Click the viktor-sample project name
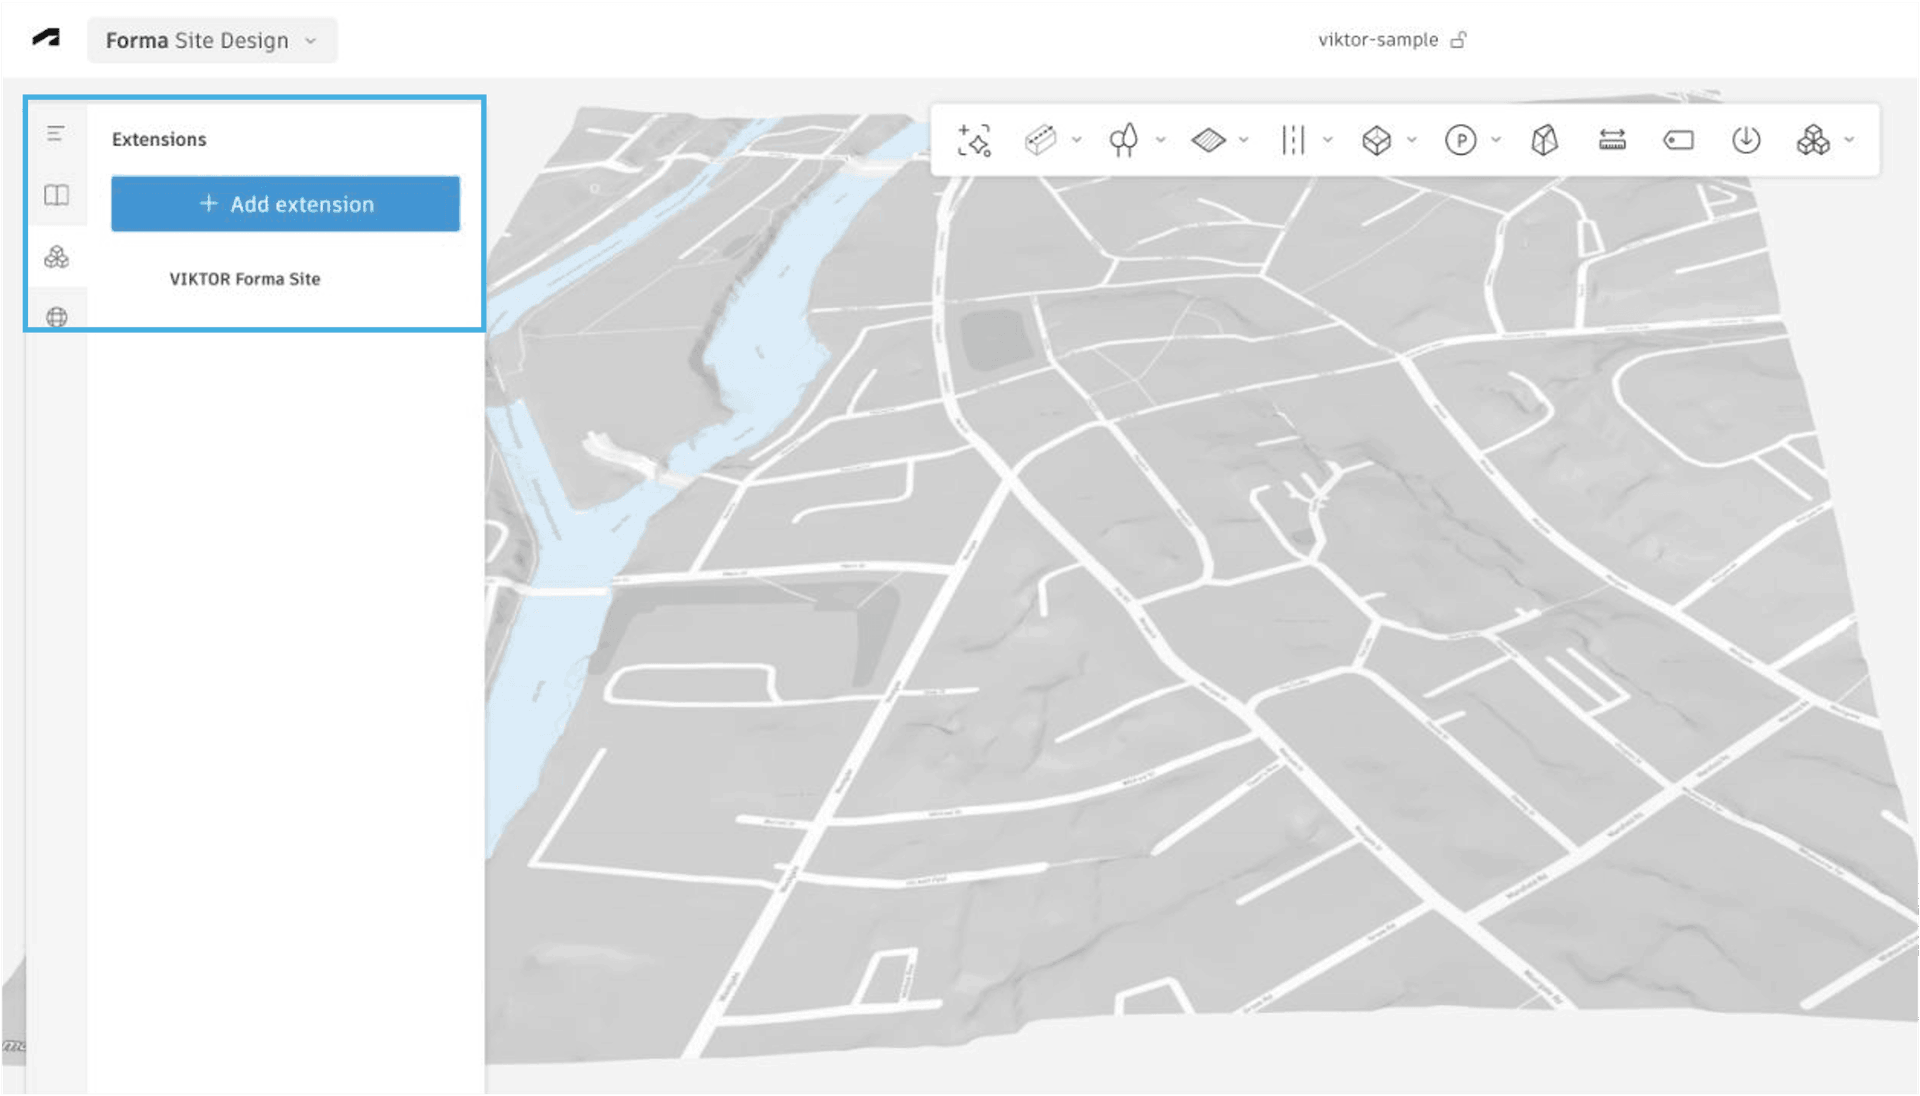Viewport: 1920px width, 1096px height. click(x=1377, y=40)
